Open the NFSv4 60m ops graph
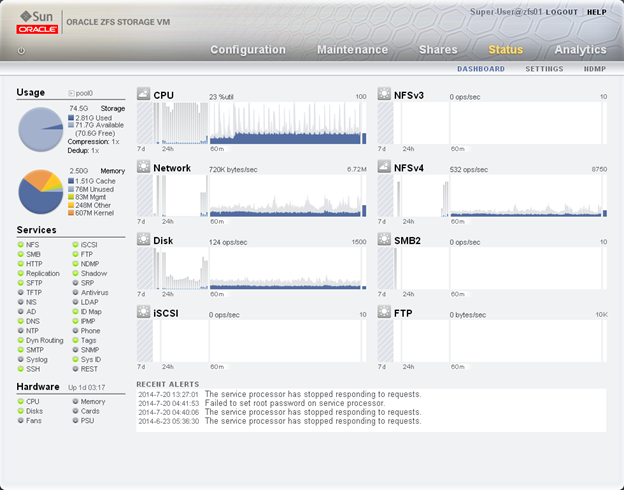The height and width of the screenshot is (490, 624). (x=526, y=196)
